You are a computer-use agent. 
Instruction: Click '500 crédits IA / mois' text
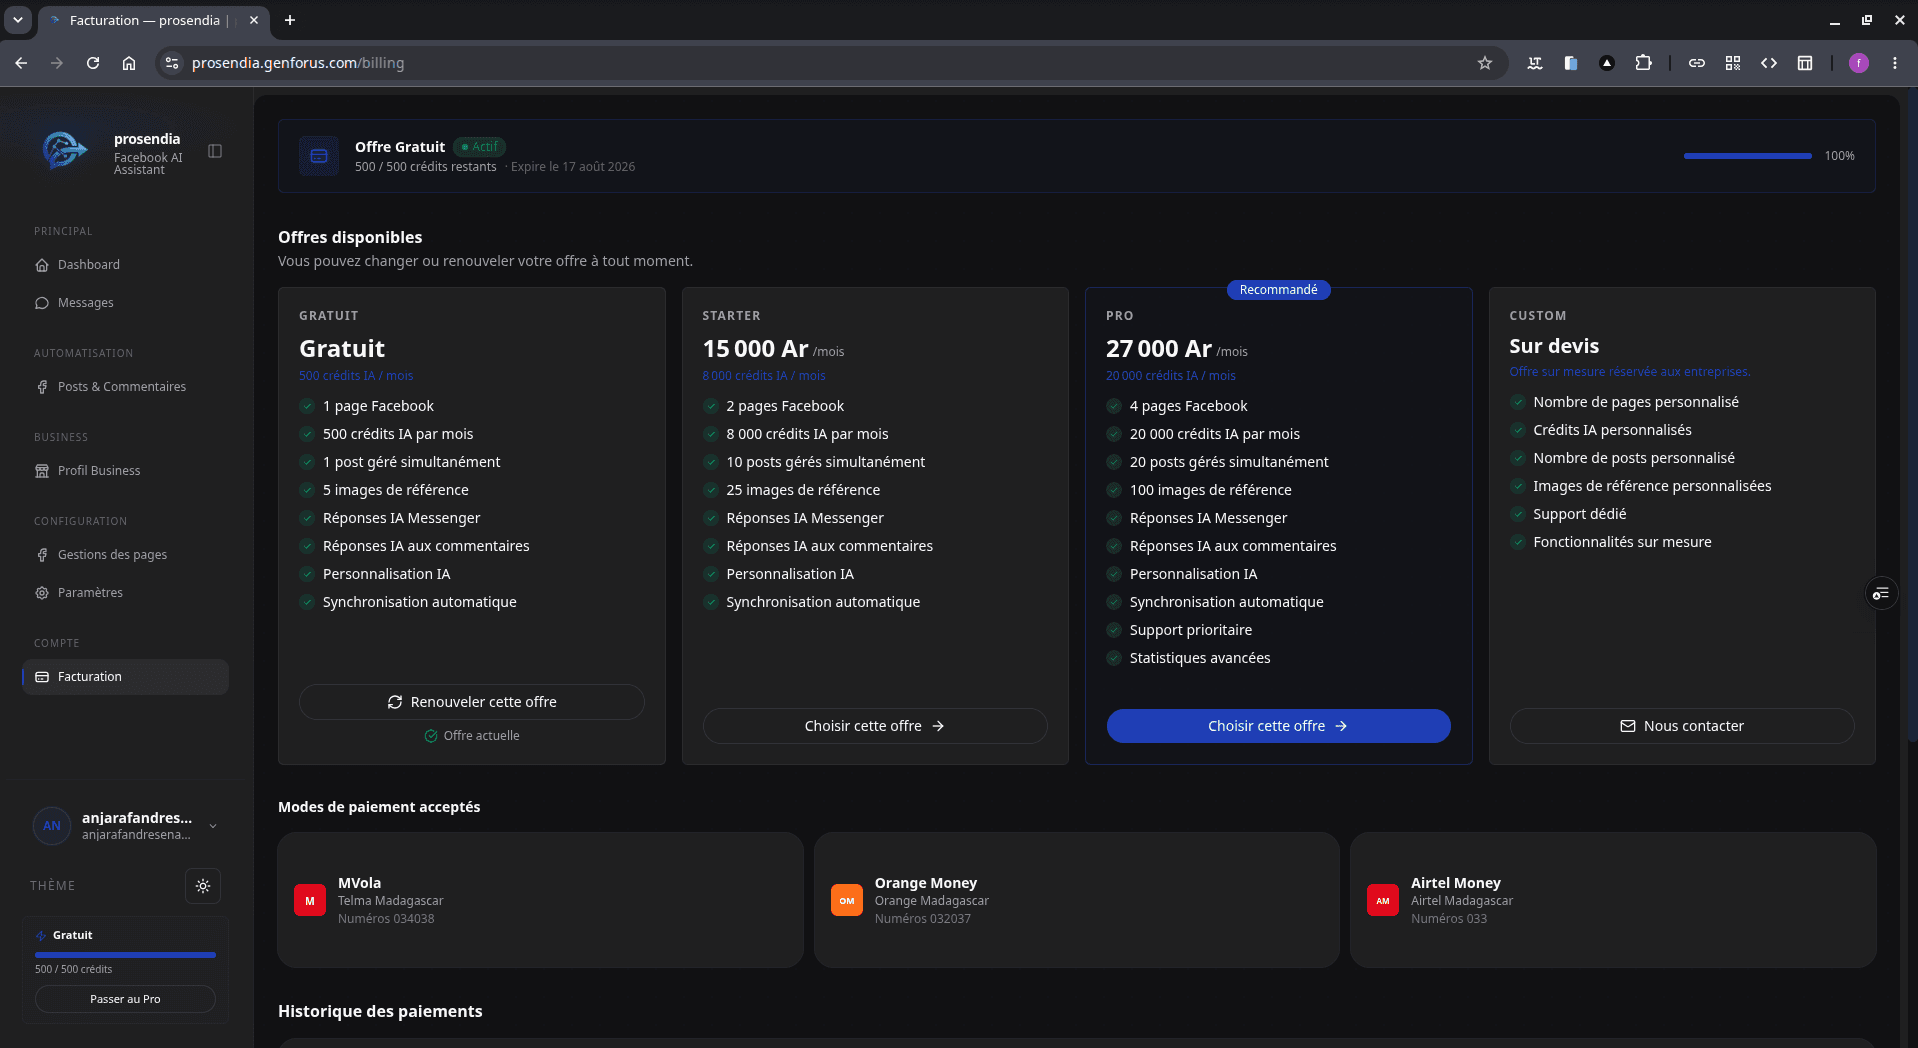click(x=356, y=376)
